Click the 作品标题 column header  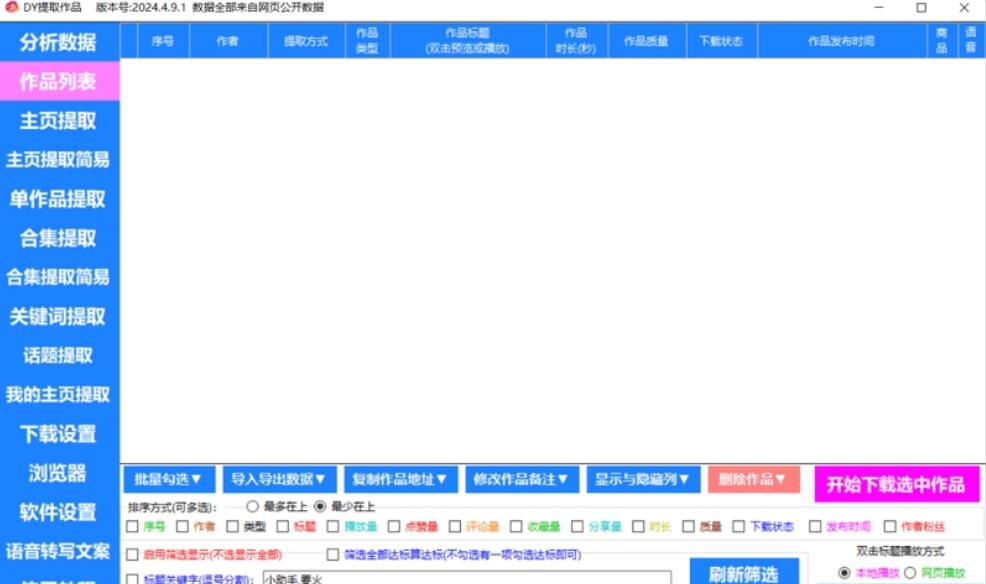tap(468, 41)
